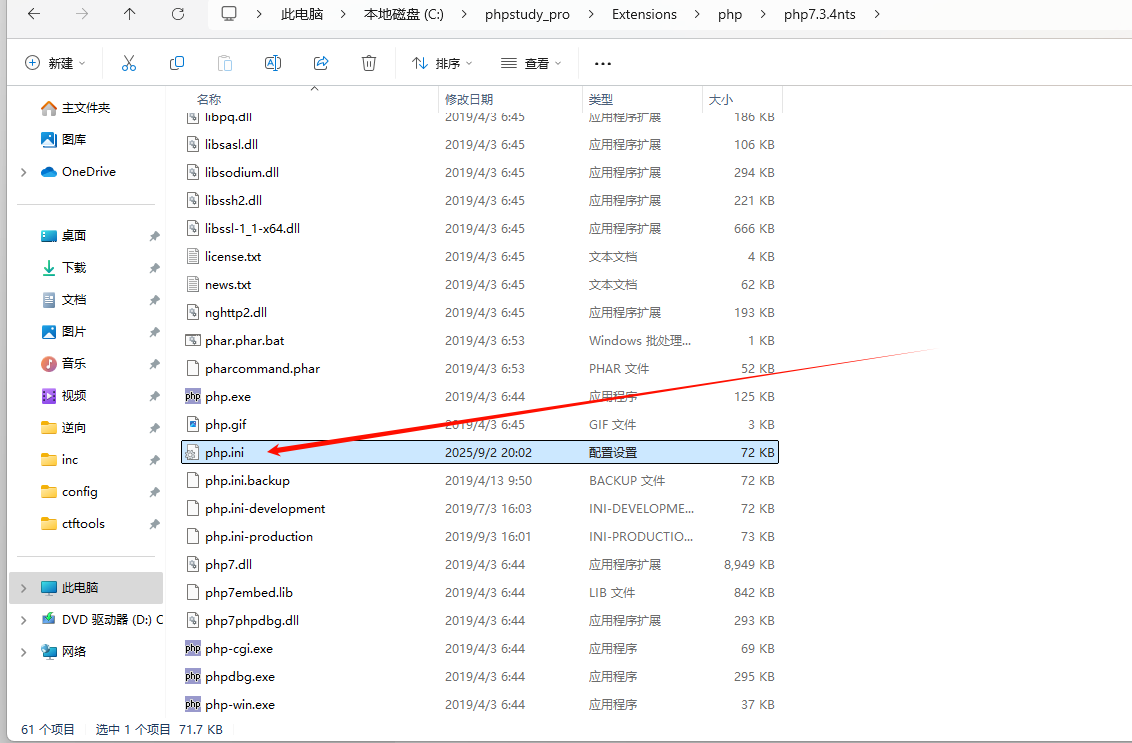
Task: Refresh the current folder view
Action: point(178,14)
